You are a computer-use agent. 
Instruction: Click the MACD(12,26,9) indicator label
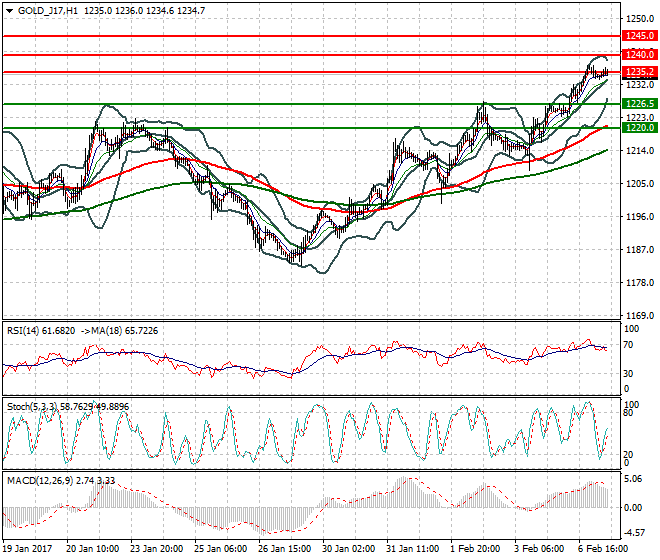tap(40, 480)
